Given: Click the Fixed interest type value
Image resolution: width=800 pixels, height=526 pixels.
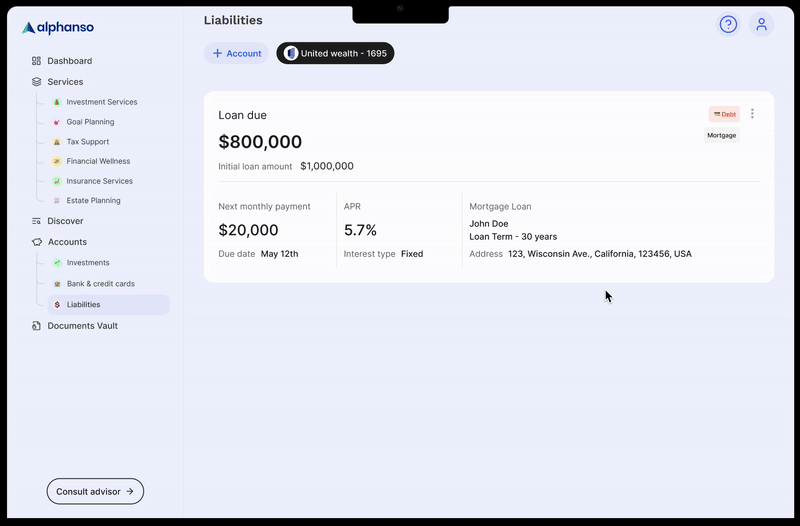Looking at the screenshot, I should coord(412,254).
